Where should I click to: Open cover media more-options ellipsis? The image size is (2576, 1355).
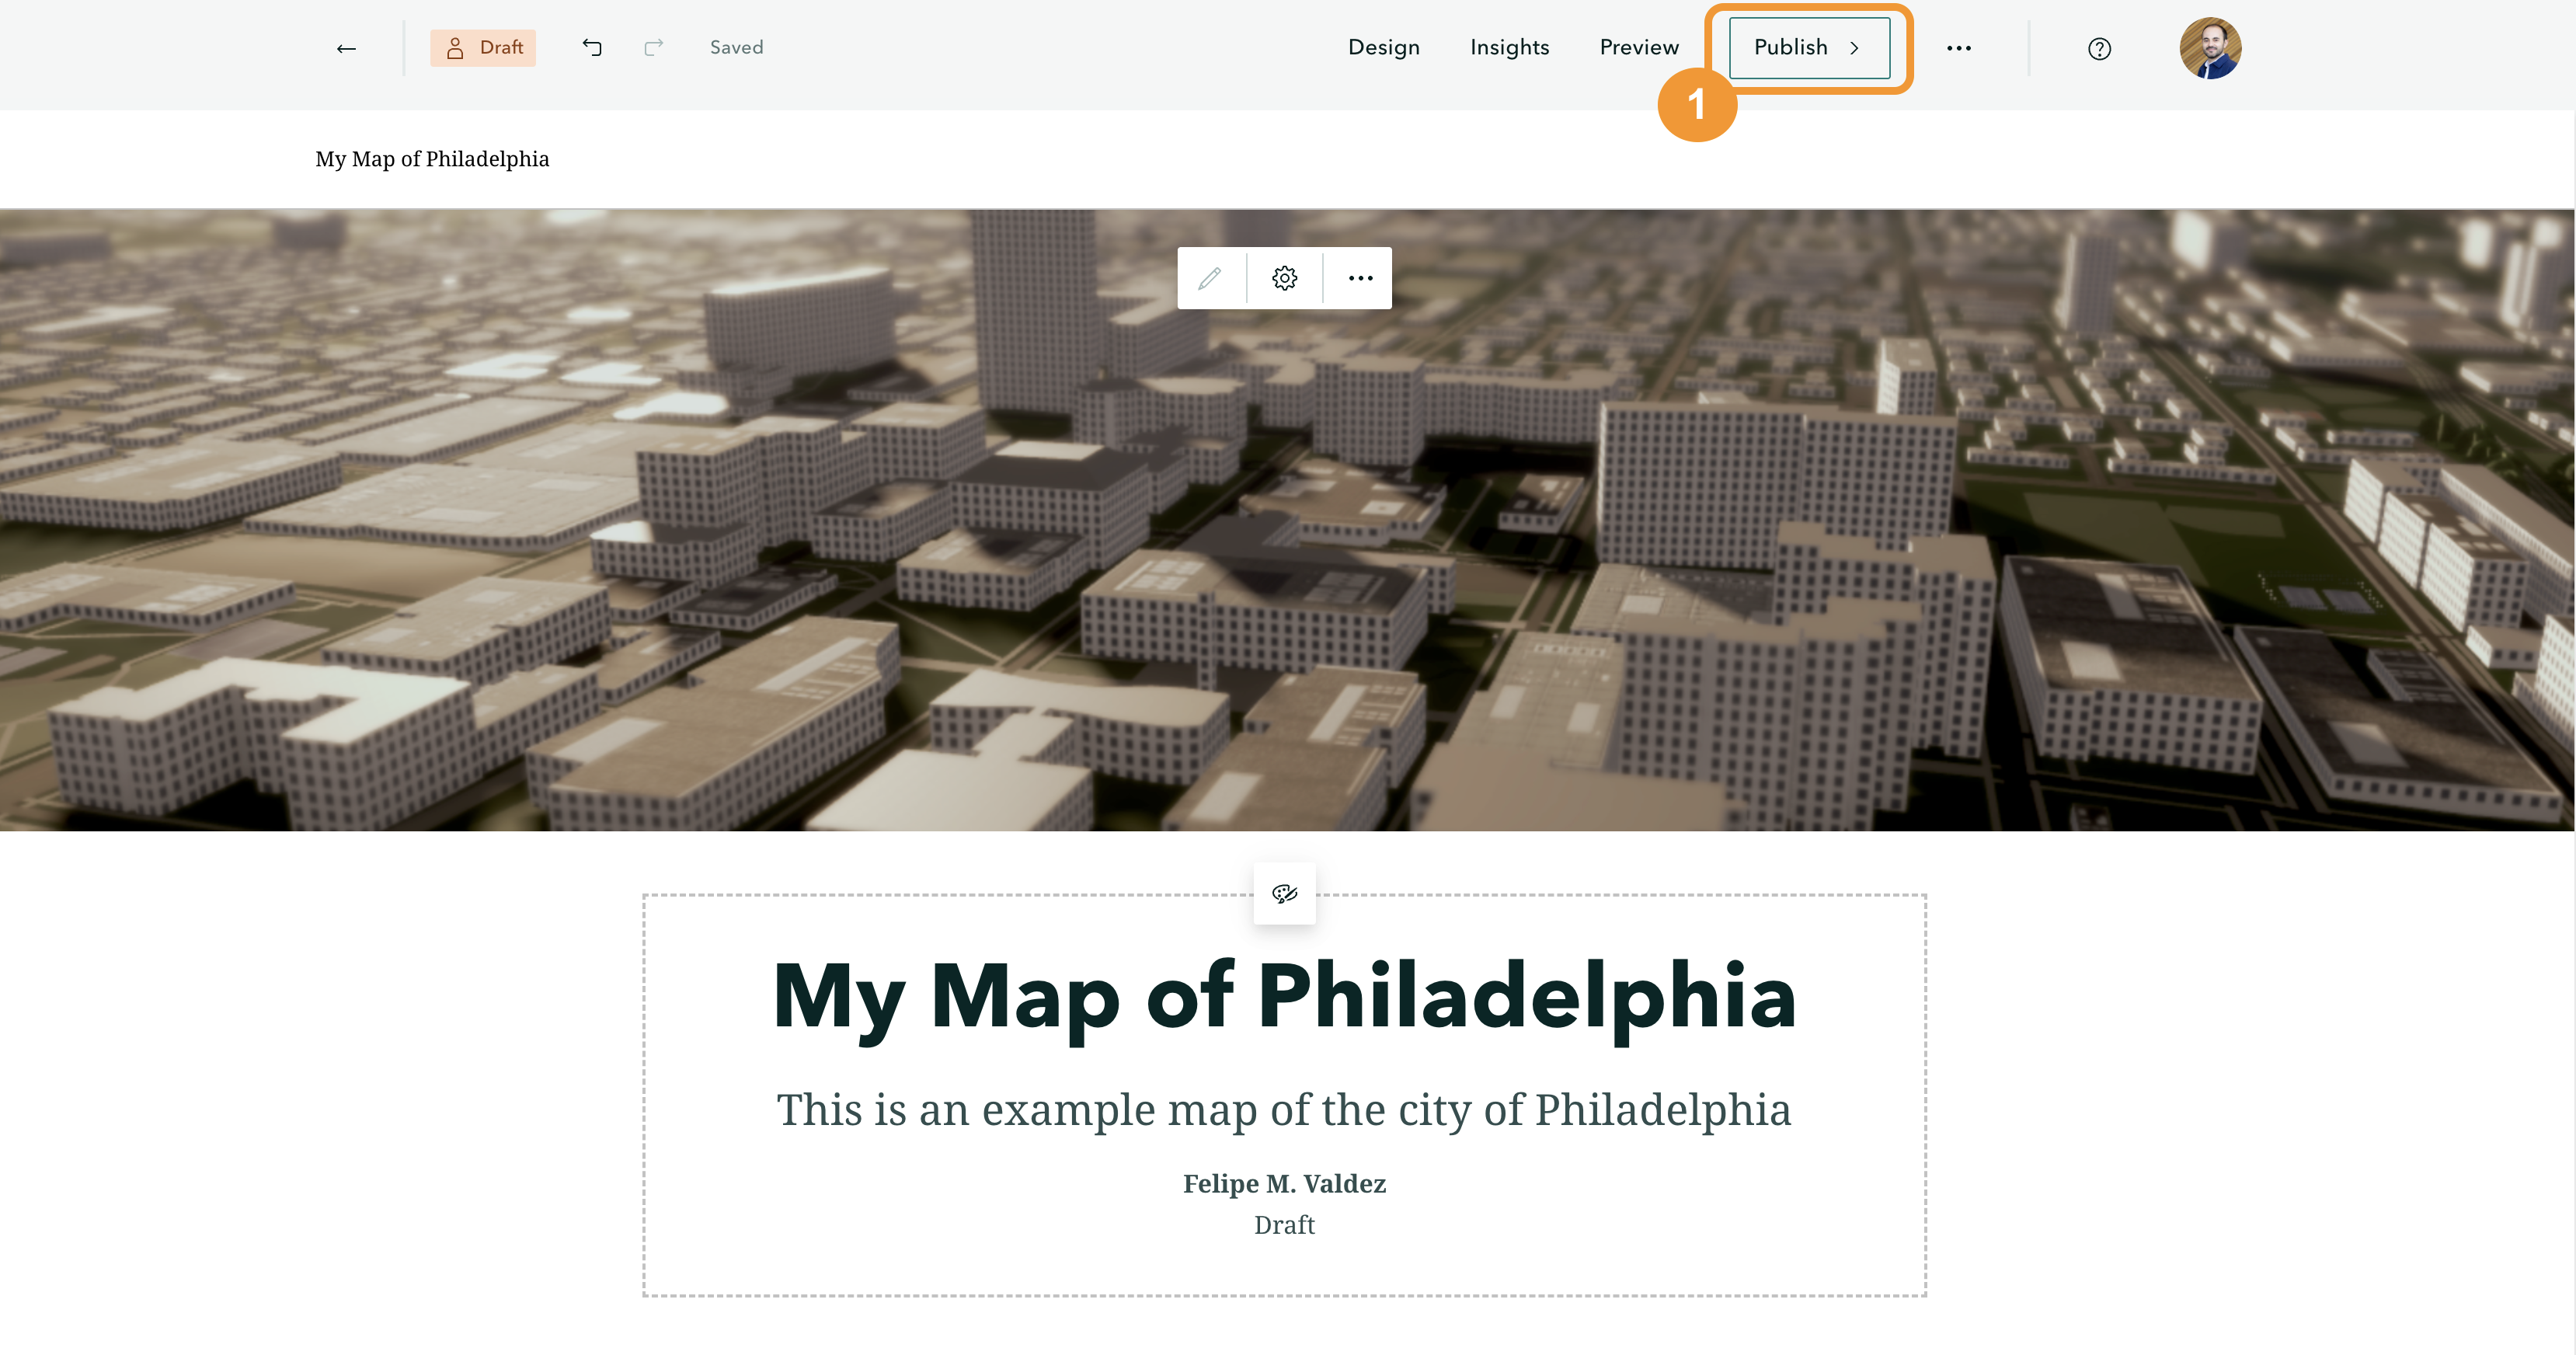(1360, 278)
